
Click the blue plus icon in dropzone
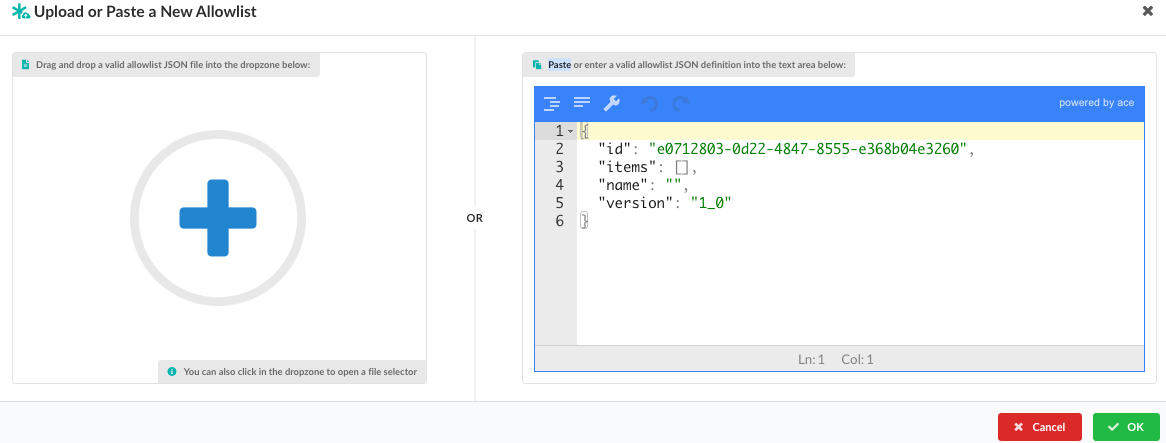click(218, 217)
